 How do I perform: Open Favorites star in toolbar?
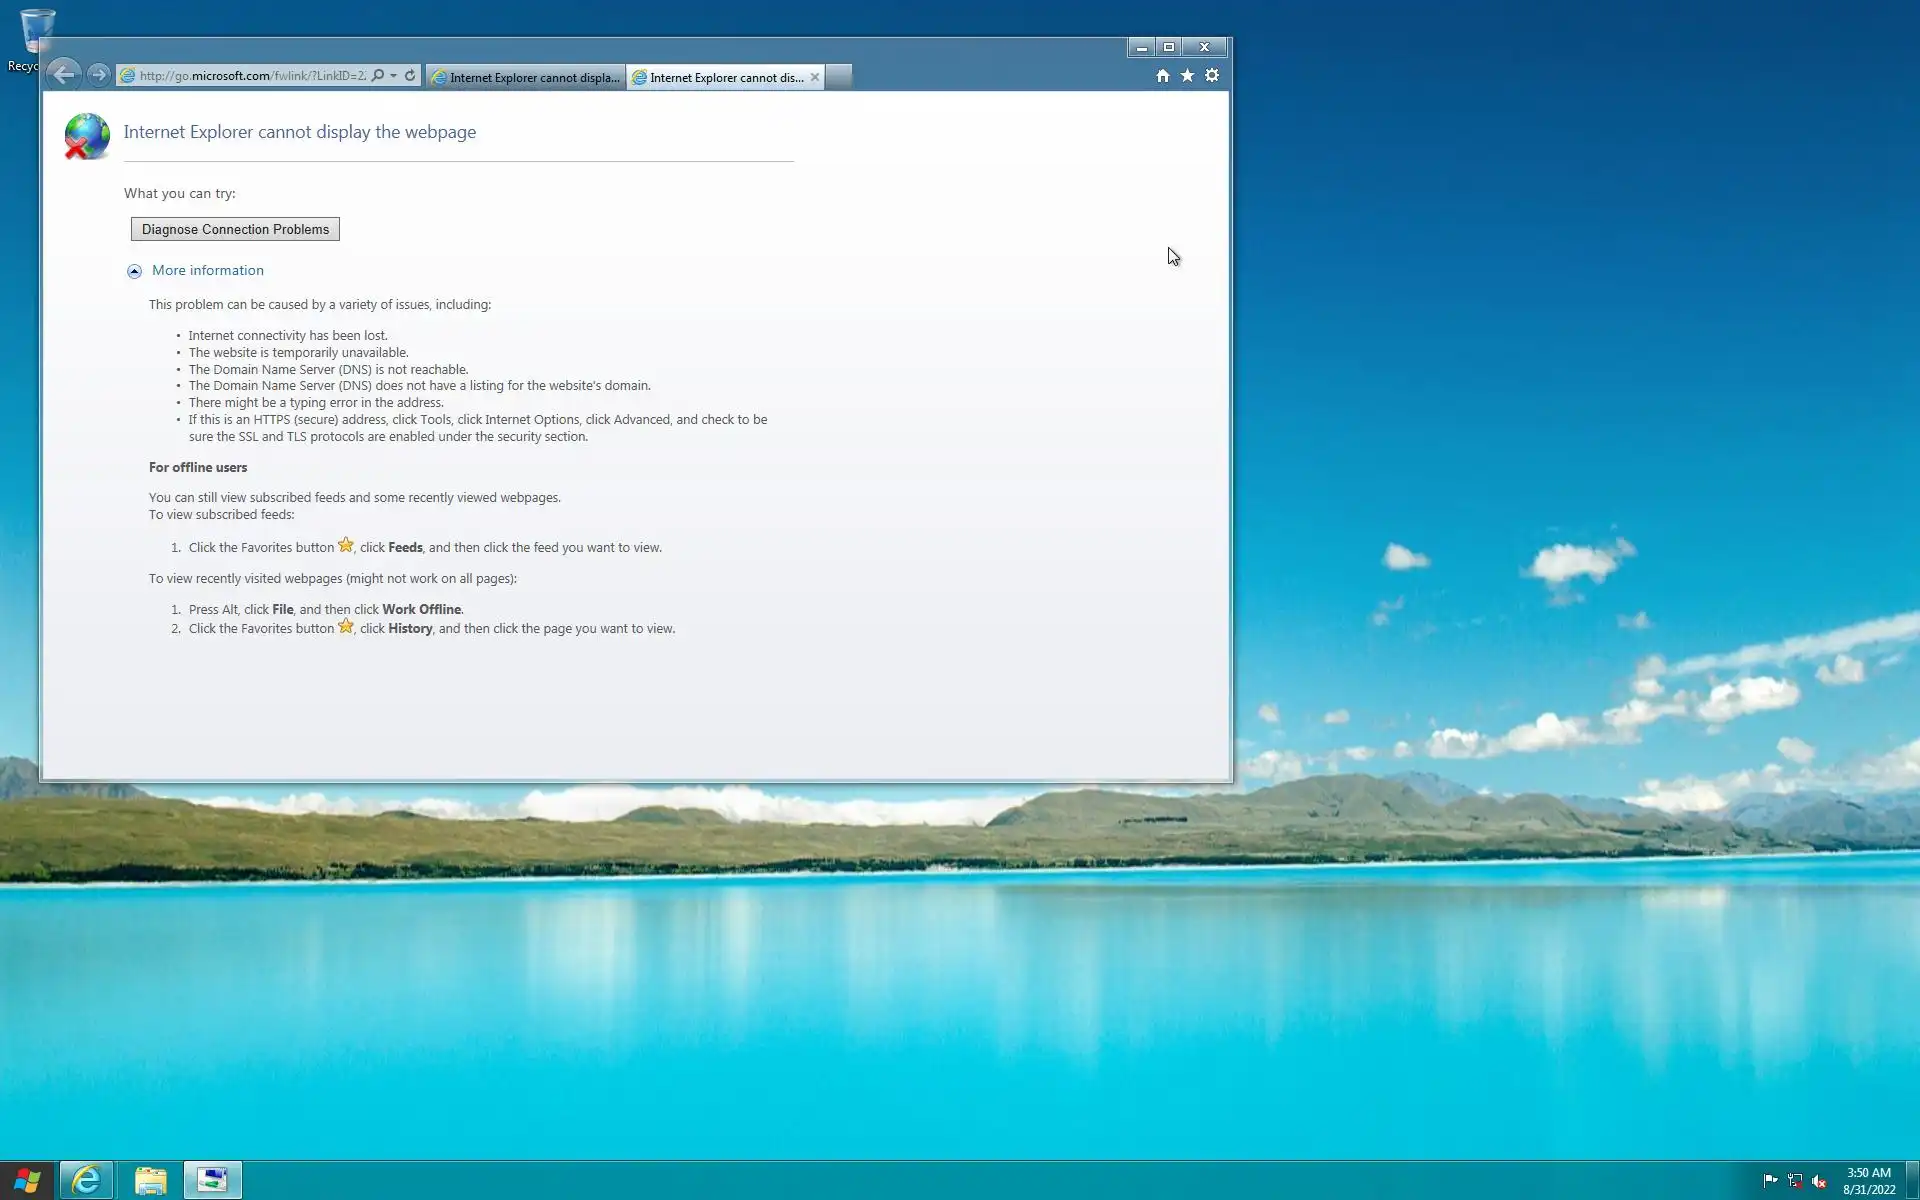(x=1187, y=76)
